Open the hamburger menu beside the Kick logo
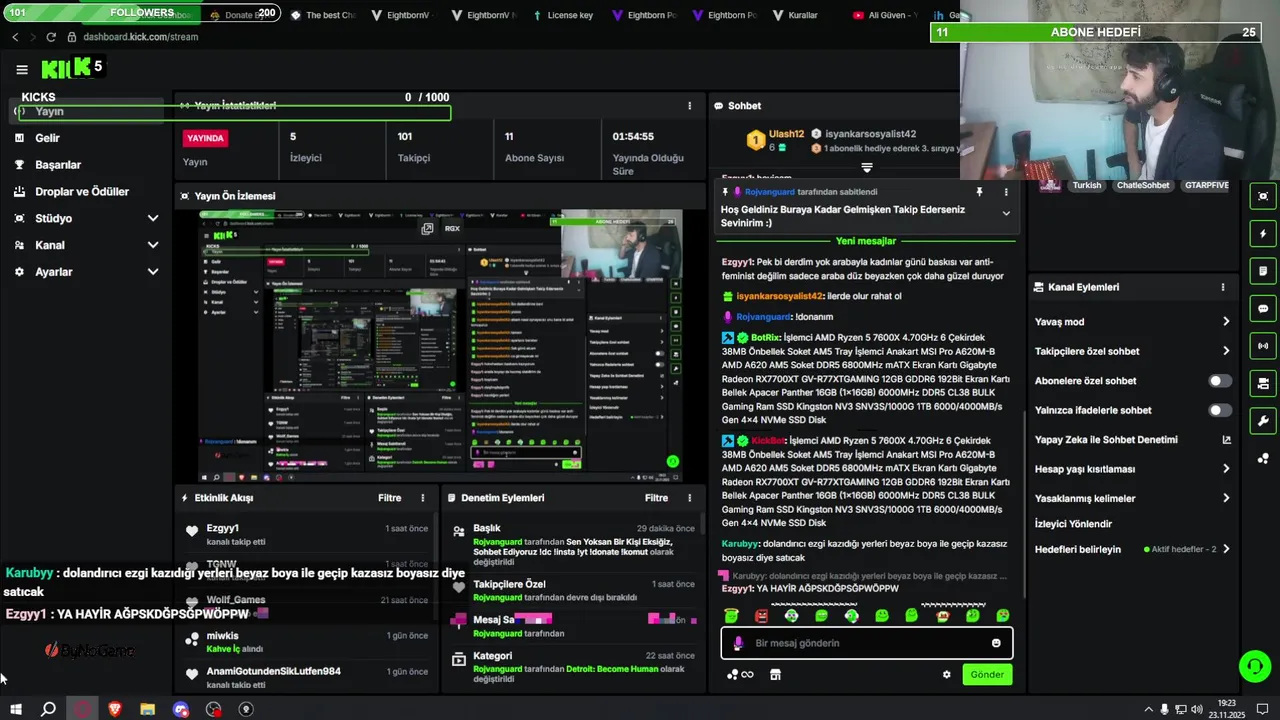1280x720 pixels. [x=22, y=69]
